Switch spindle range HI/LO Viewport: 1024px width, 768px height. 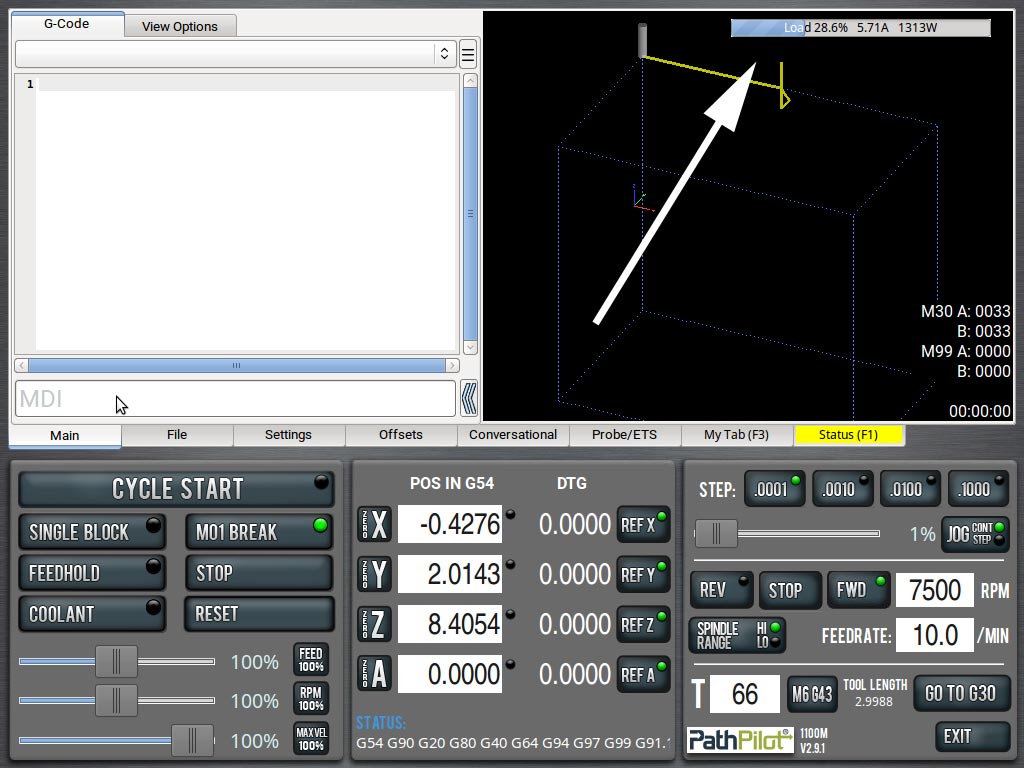click(x=737, y=635)
